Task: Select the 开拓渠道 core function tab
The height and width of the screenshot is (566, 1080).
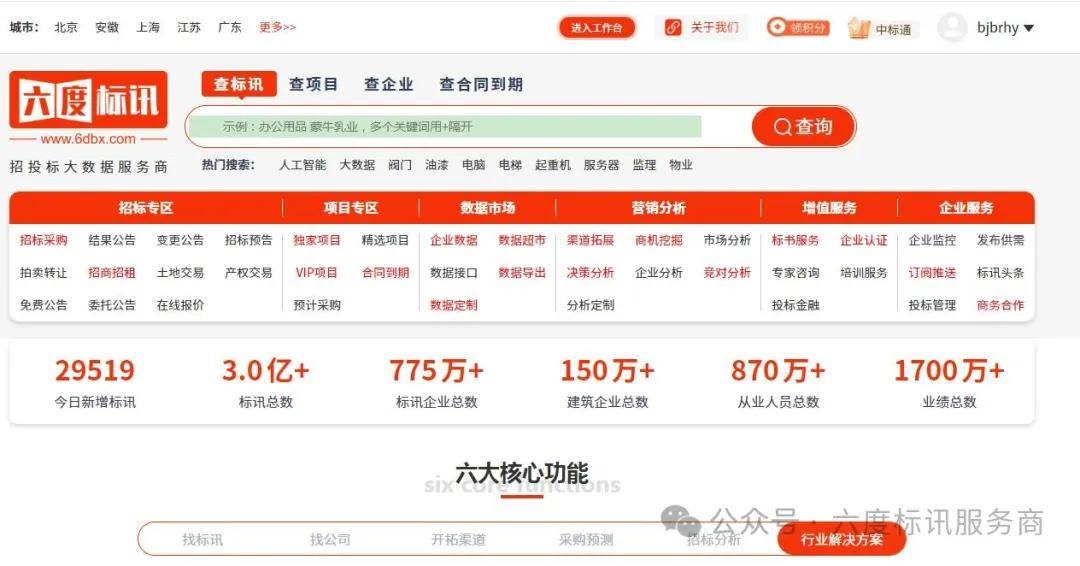Action: pyautogui.click(x=458, y=539)
